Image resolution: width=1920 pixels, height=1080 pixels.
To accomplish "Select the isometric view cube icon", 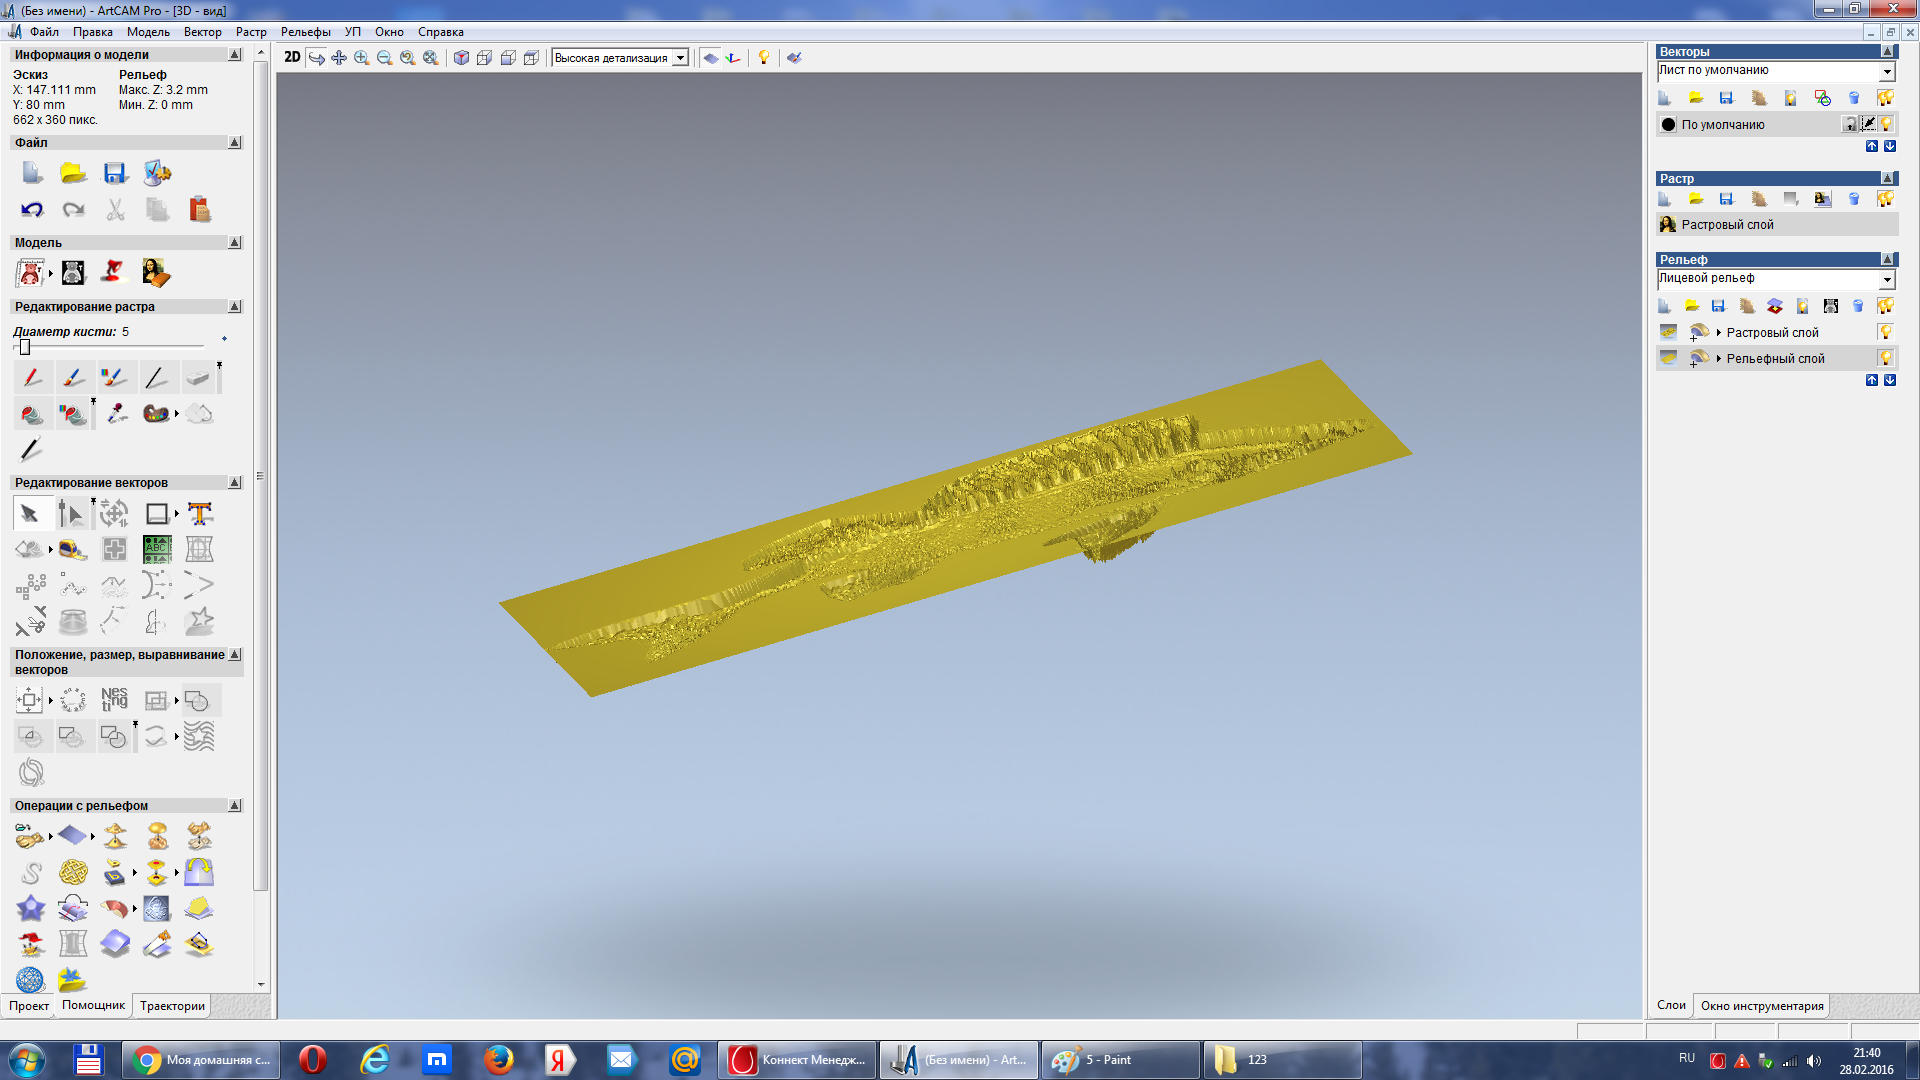I will pos(461,58).
